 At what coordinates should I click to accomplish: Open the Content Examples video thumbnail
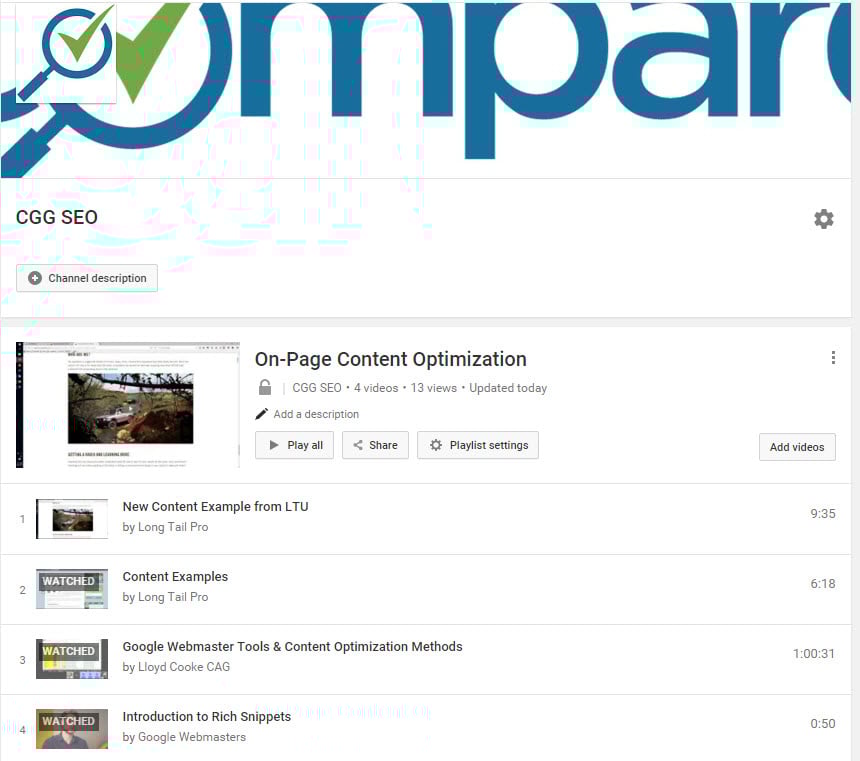click(72, 589)
